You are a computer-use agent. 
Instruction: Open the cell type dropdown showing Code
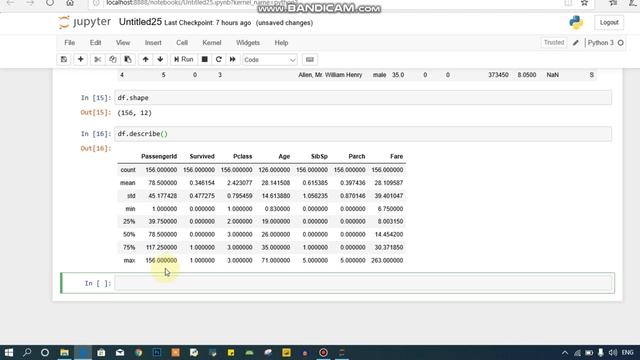pos(269,60)
